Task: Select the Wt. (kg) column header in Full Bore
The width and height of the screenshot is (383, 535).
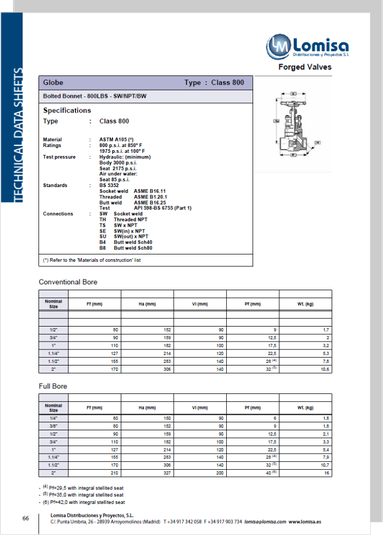Action: coord(305,408)
